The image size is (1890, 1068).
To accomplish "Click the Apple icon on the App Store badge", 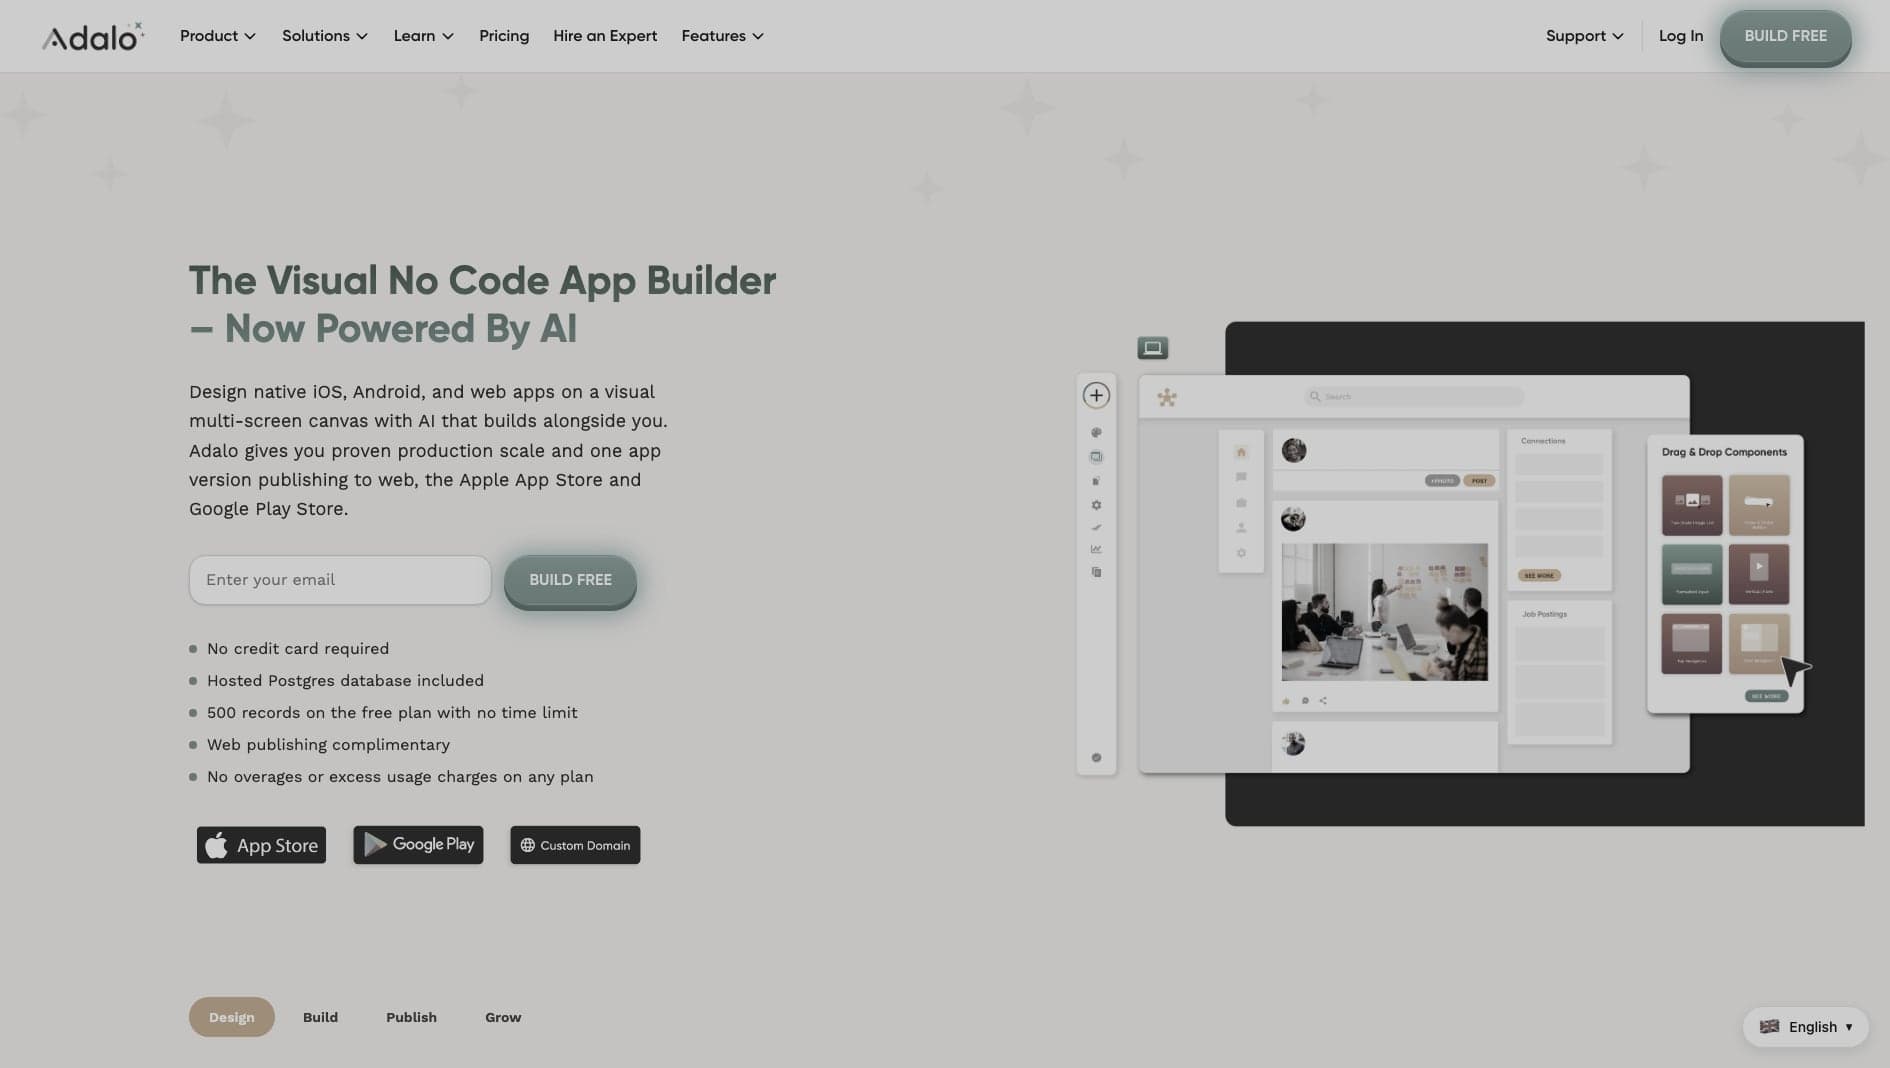I will tap(216, 846).
